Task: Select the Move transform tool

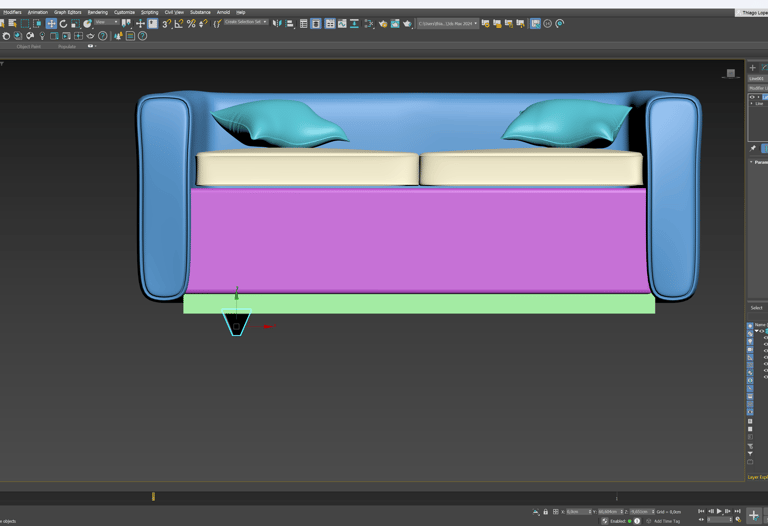Action: tap(51, 23)
